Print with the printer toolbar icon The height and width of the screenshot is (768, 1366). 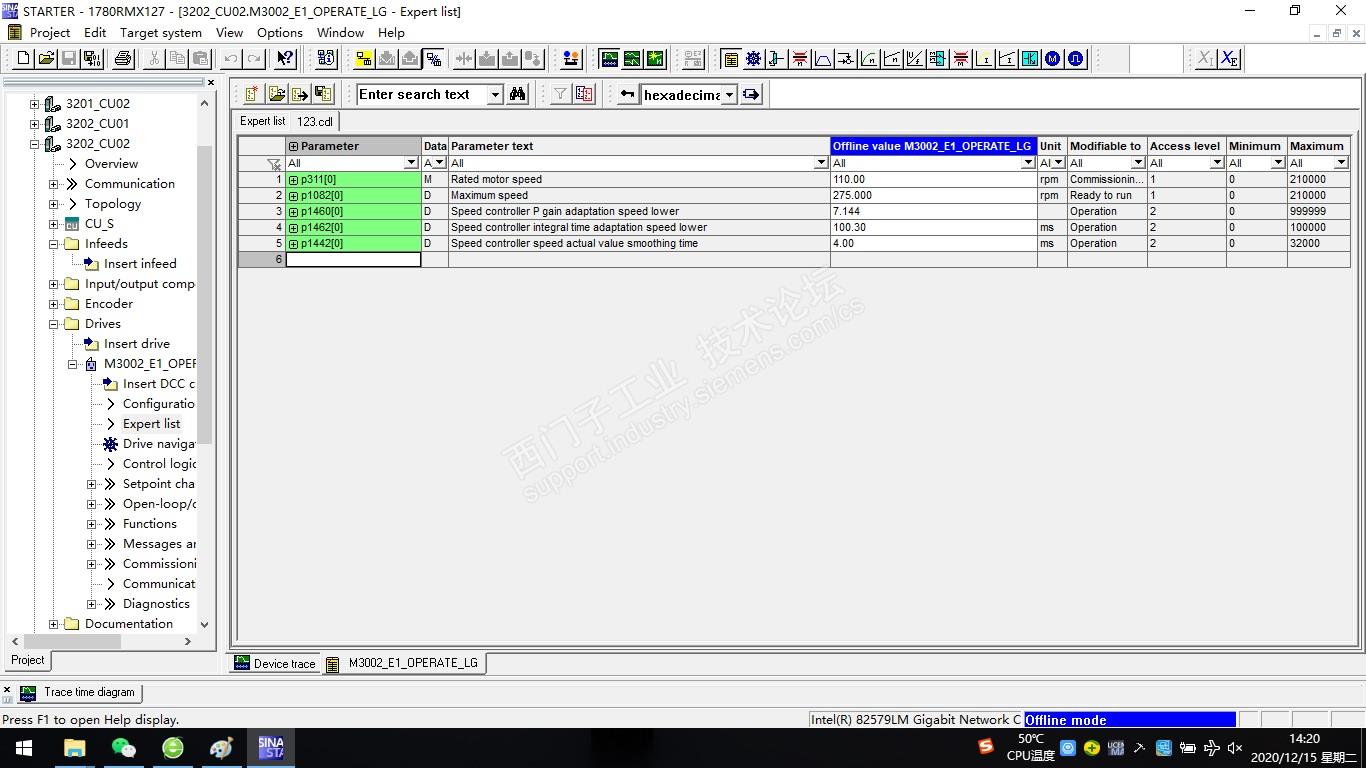(123, 59)
